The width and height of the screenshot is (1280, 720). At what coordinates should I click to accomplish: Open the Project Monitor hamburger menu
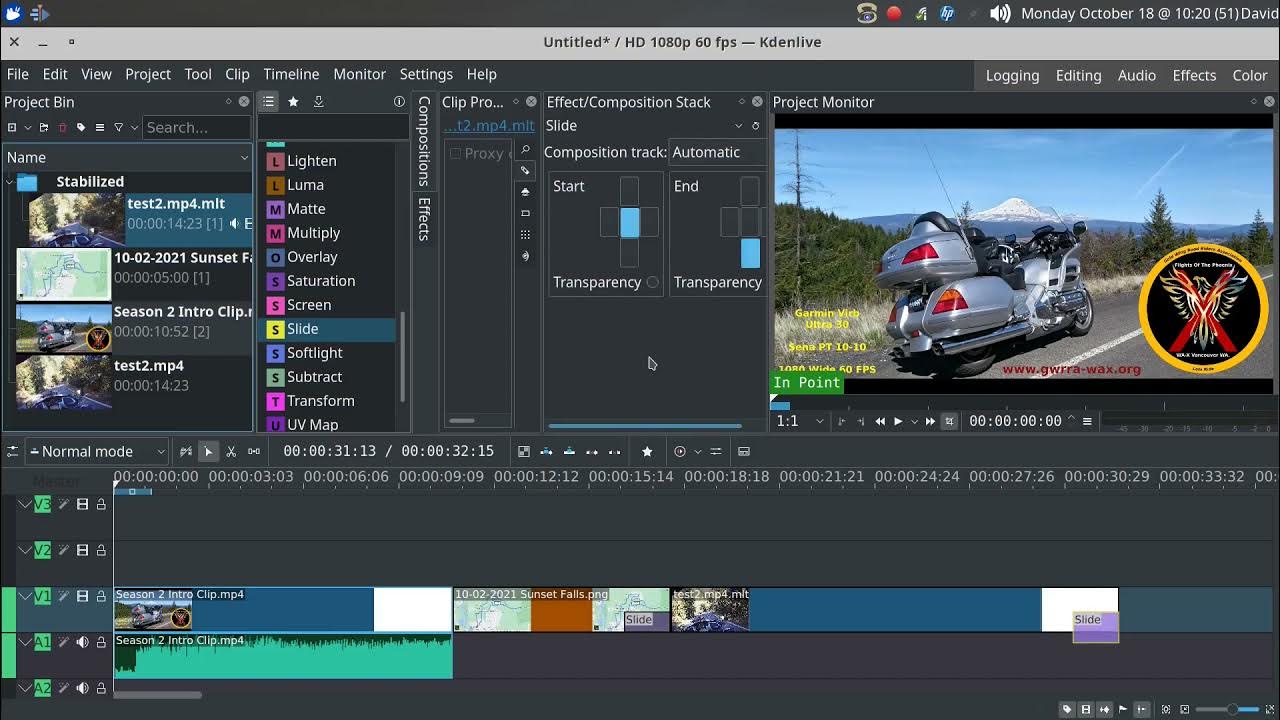click(x=1087, y=422)
